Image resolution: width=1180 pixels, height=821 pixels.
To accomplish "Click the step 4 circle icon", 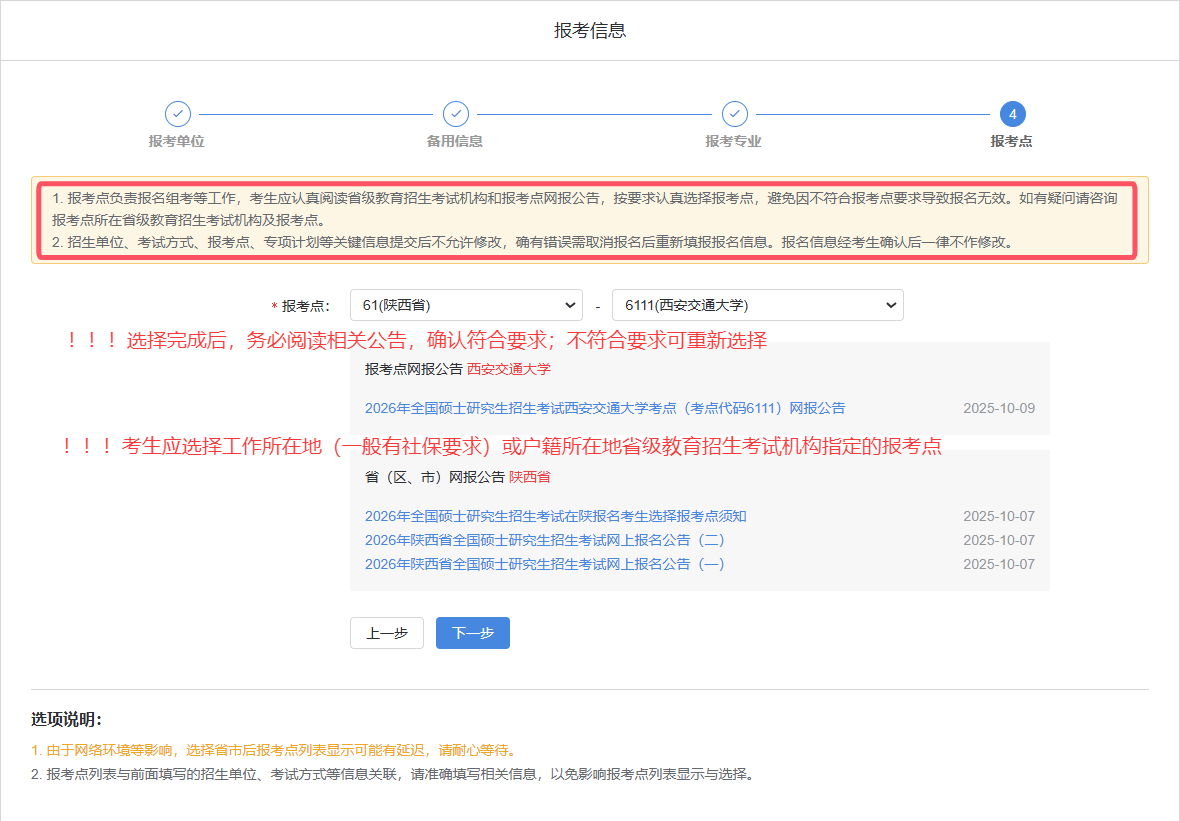I will click(x=1012, y=114).
